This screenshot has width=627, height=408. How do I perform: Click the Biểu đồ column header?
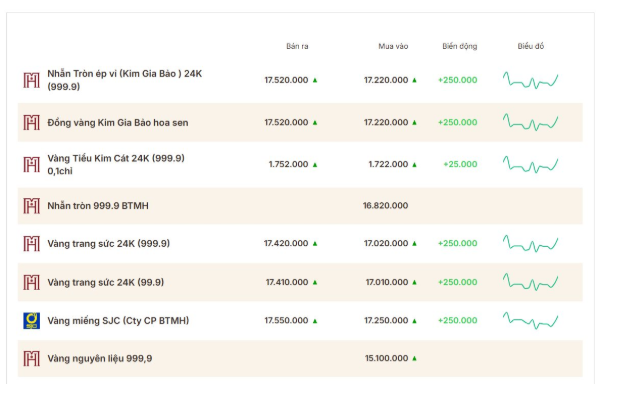point(531,46)
